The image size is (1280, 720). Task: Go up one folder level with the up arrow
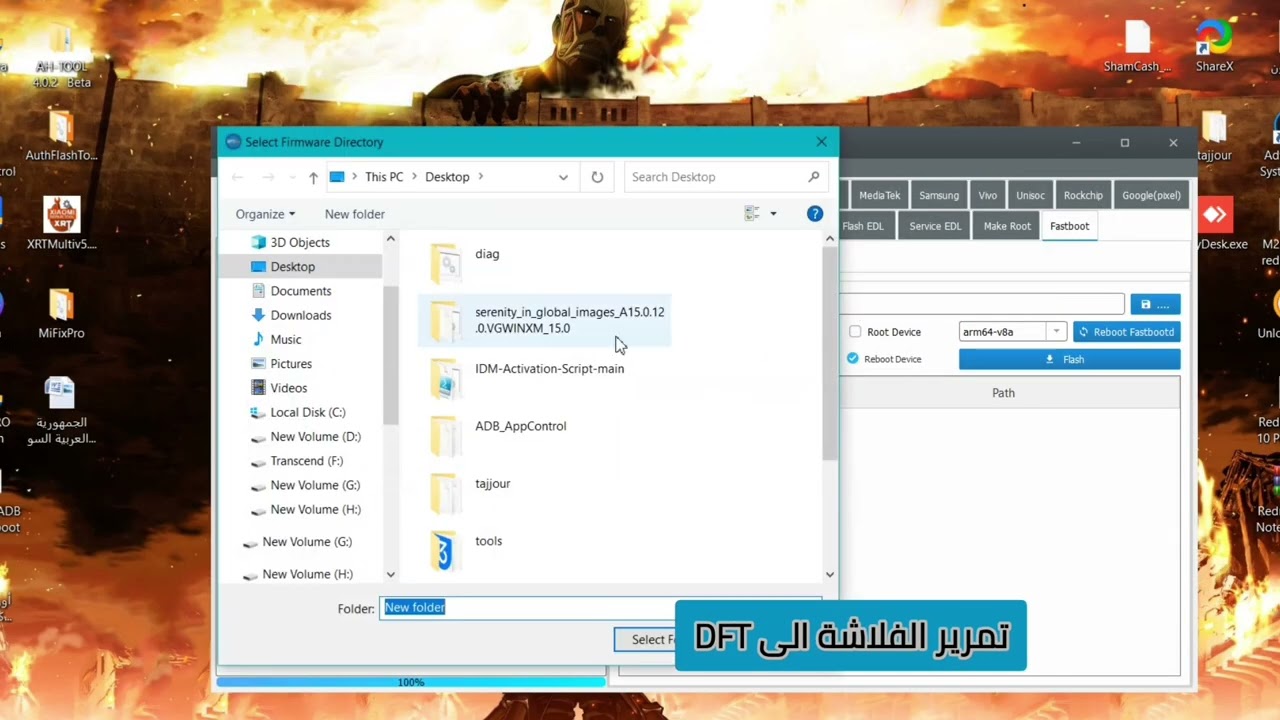pyautogui.click(x=313, y=177)
